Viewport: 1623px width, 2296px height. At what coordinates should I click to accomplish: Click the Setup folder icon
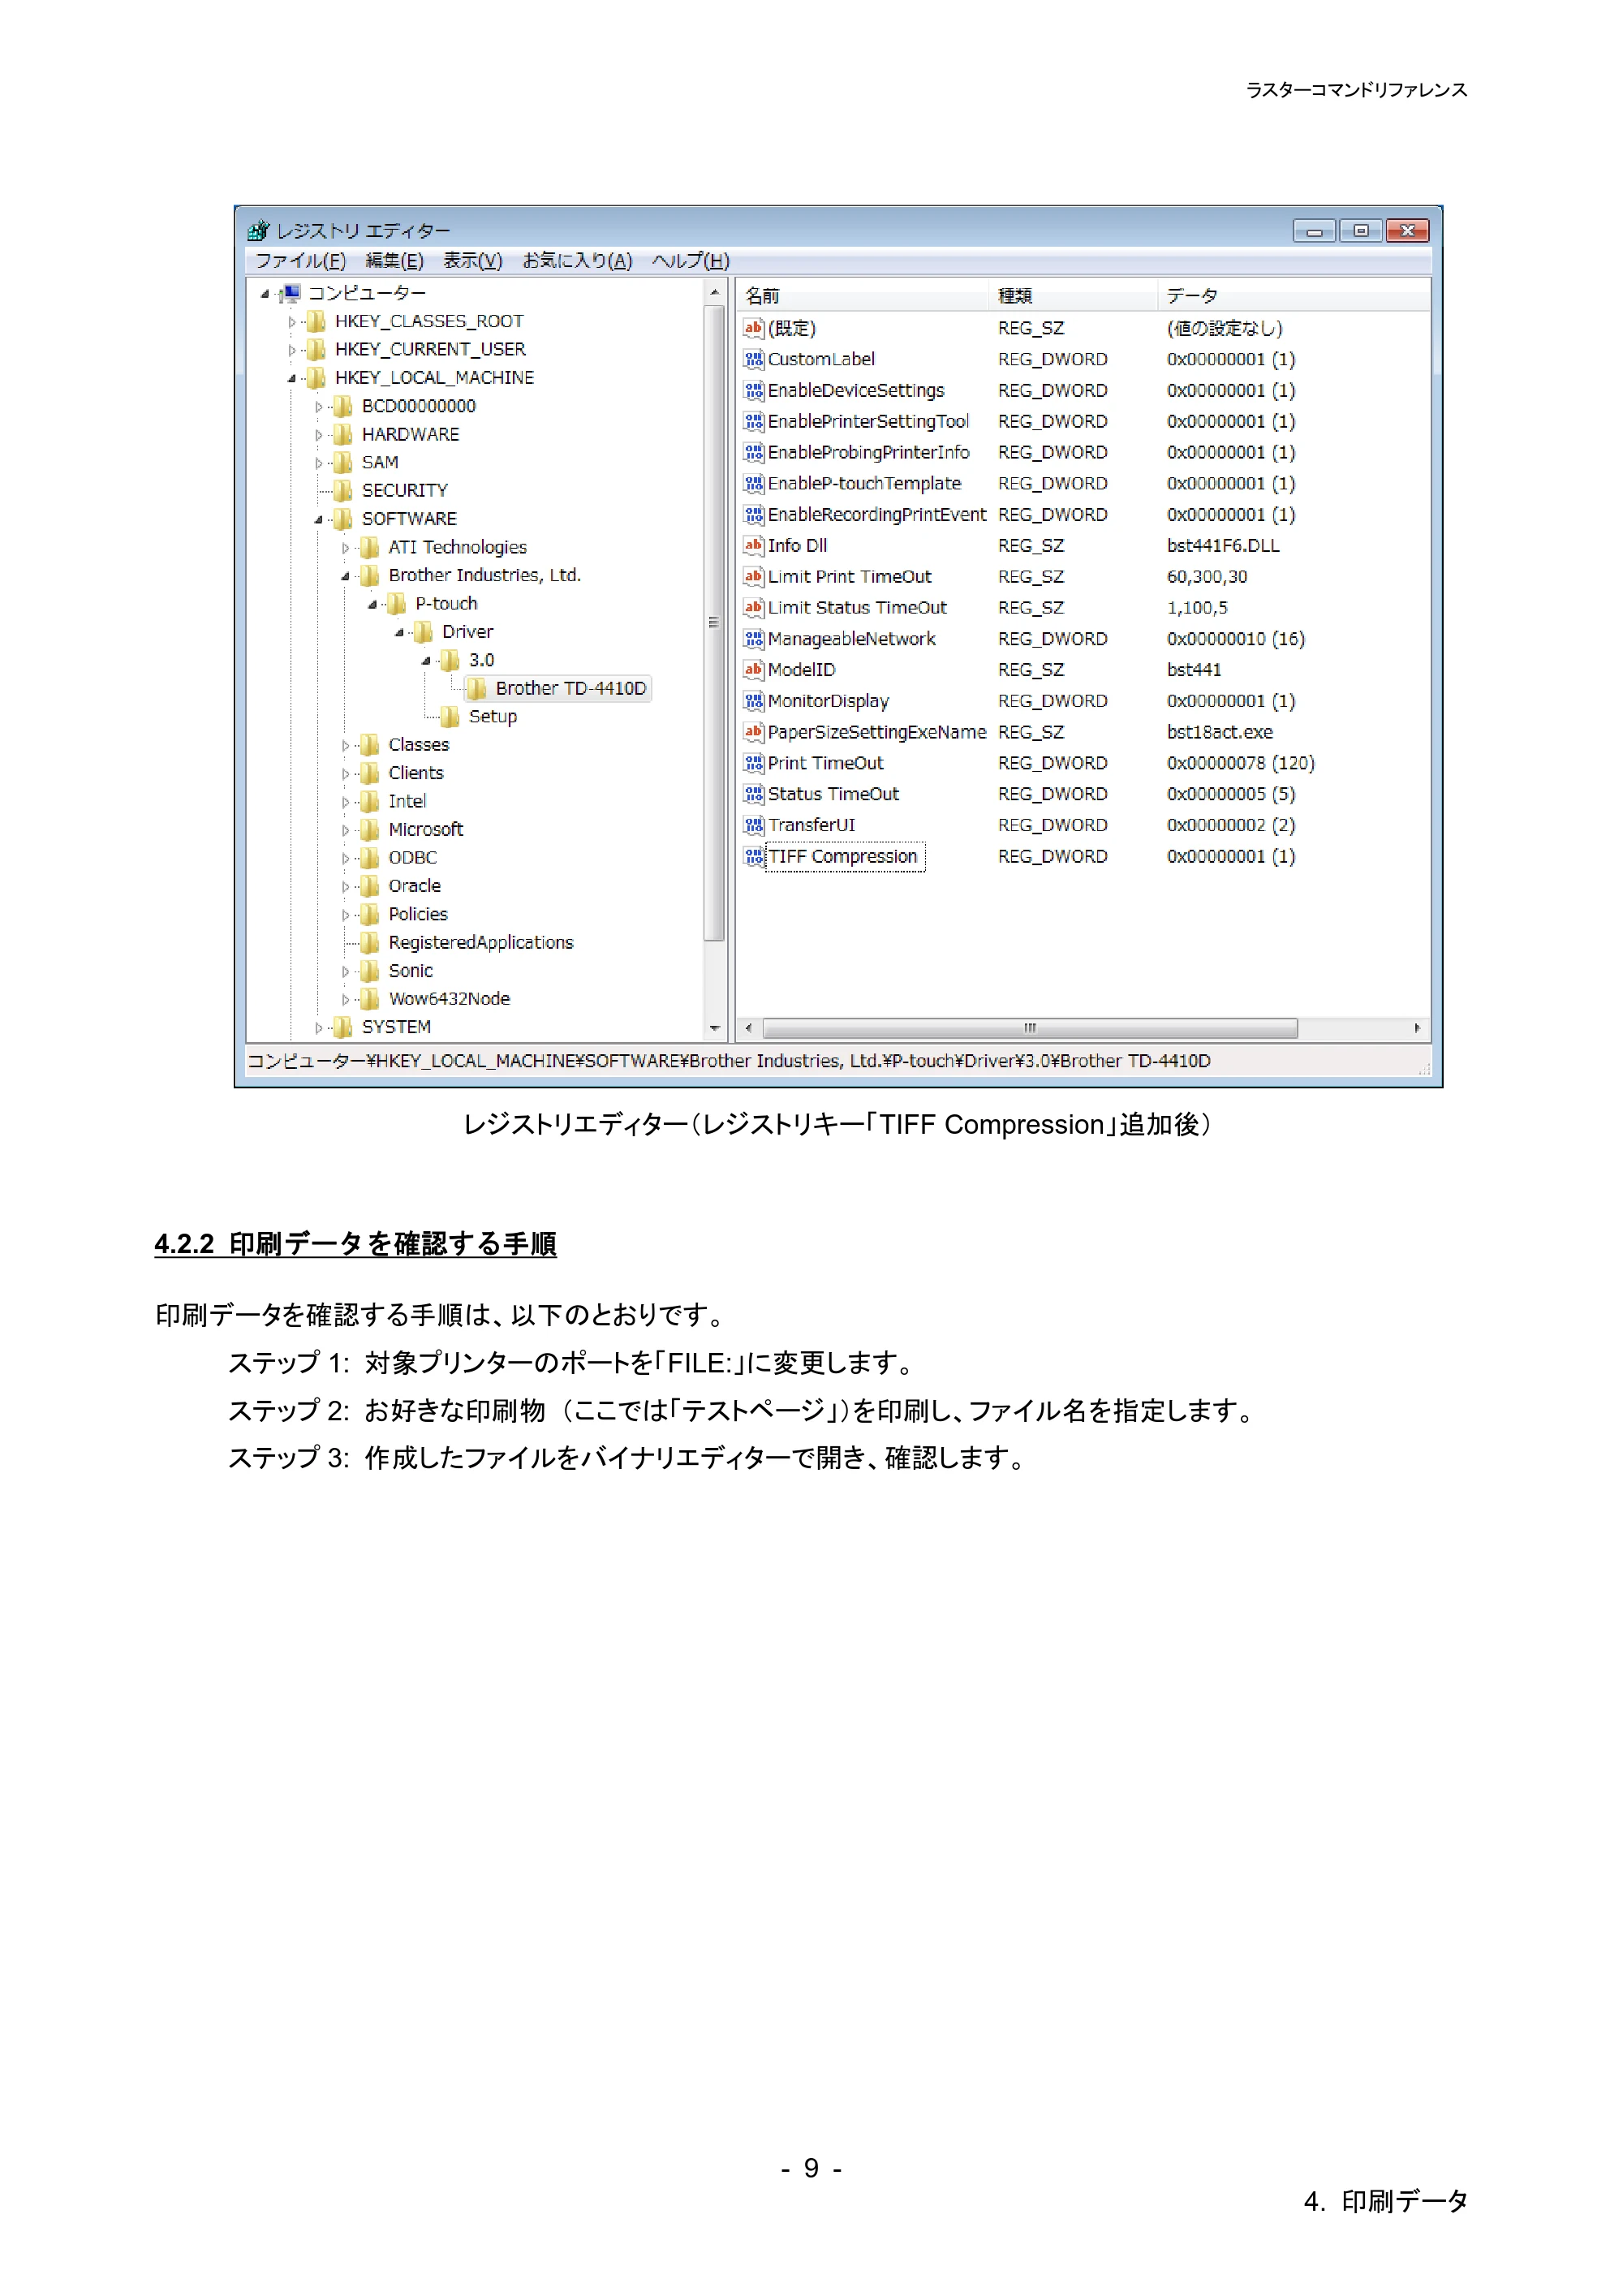pos(450,716)
